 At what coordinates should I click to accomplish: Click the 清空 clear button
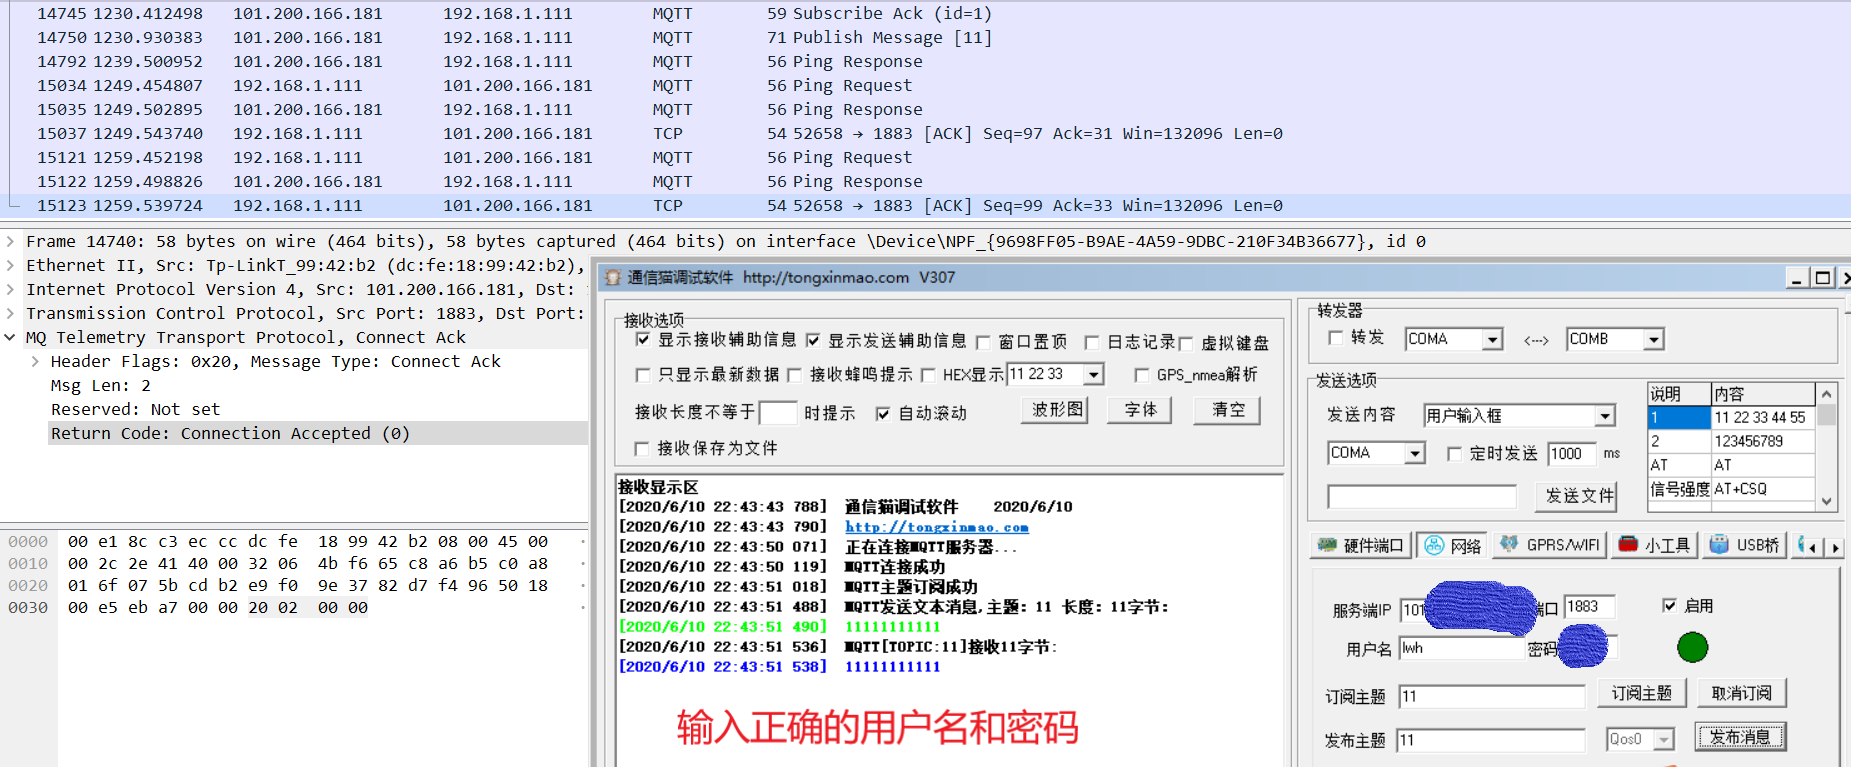point(1228,410)
